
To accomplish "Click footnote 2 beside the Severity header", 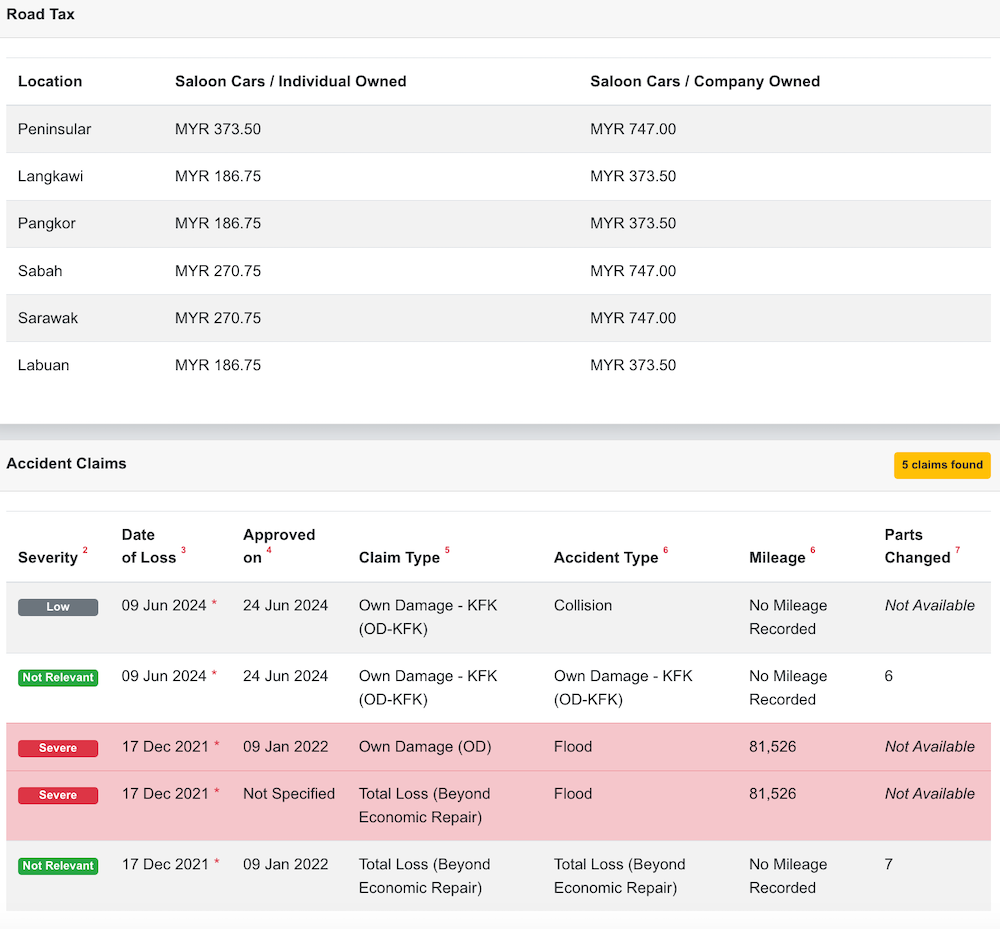I will pyautogui.click(x=85, y=551).
